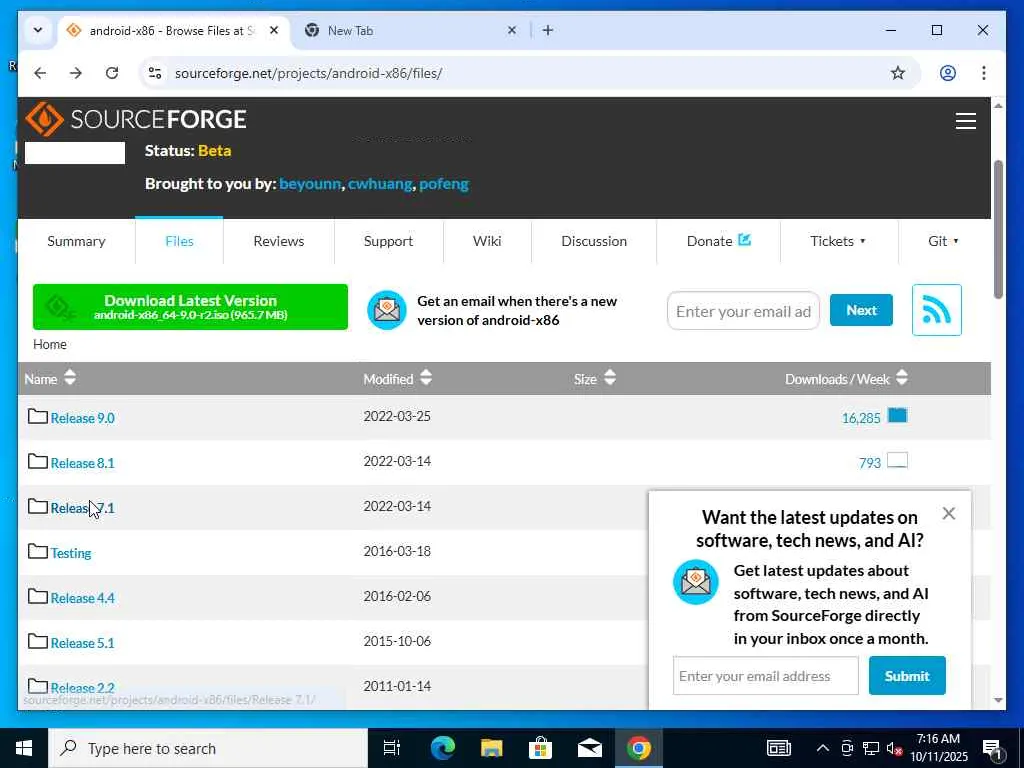Focus the top email input field
Viewport: 1024px width, 768px height.
click(743, 311)
